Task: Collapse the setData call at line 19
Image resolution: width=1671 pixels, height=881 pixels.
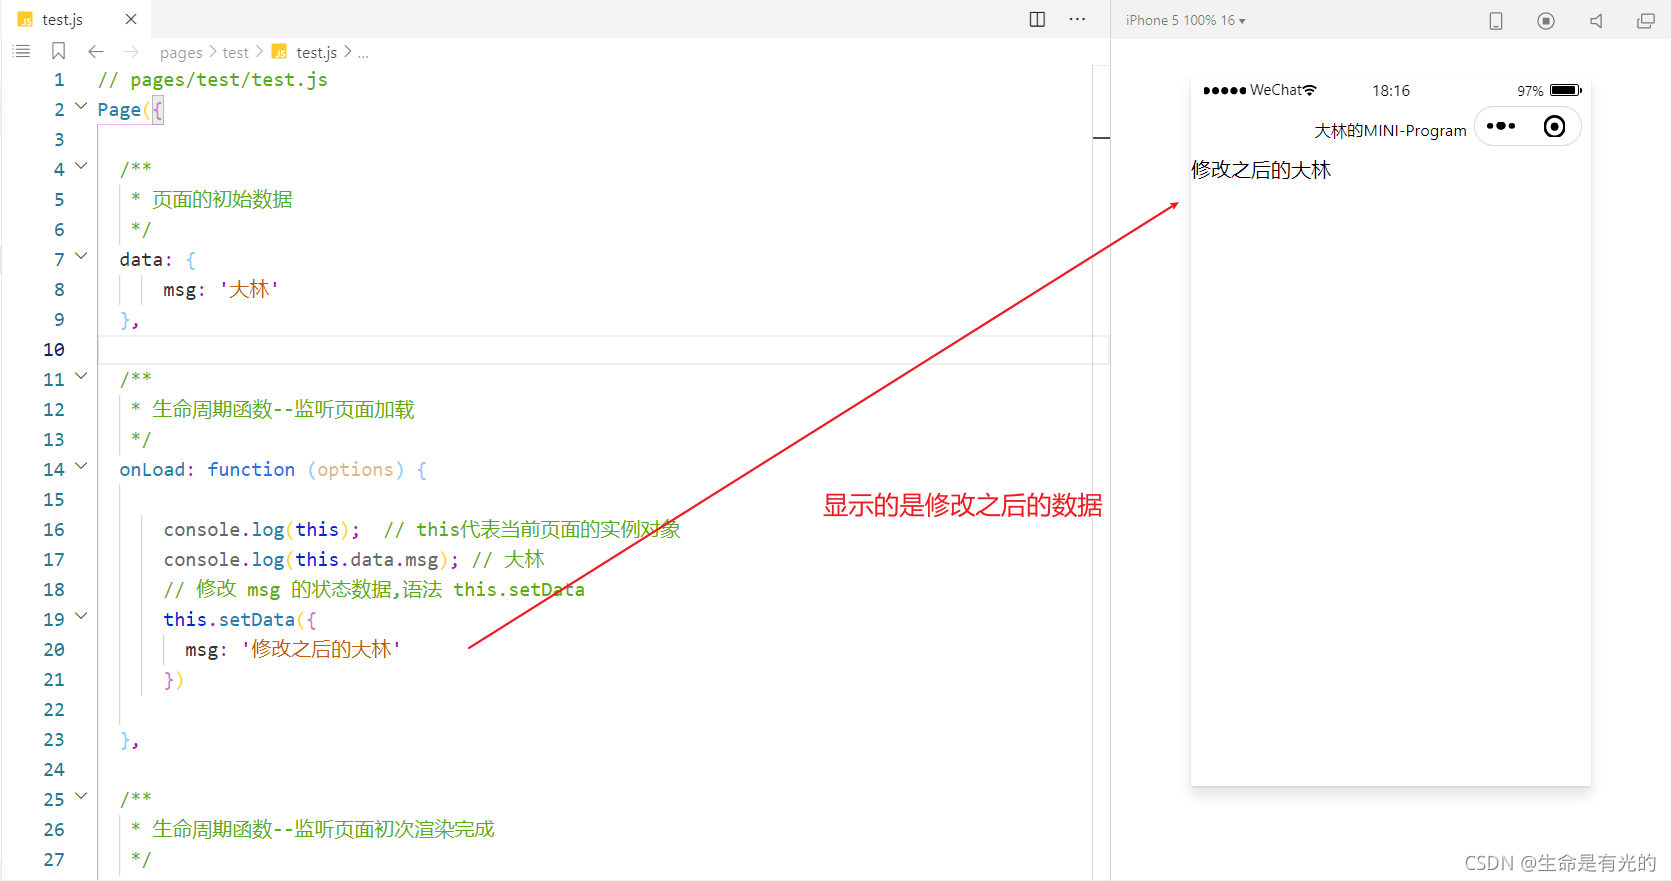Action: pos(81,616)
